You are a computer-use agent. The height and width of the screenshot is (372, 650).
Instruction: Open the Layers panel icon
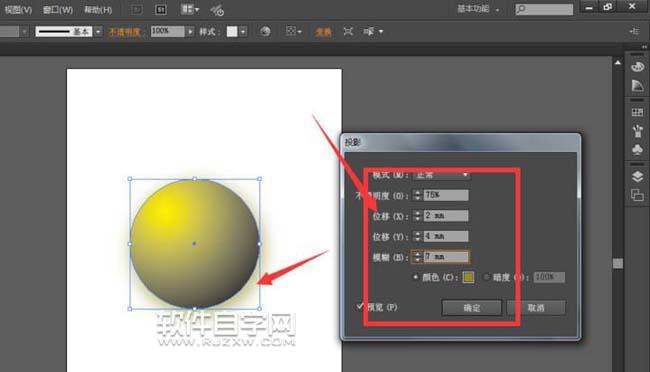(x=638, y=176)
